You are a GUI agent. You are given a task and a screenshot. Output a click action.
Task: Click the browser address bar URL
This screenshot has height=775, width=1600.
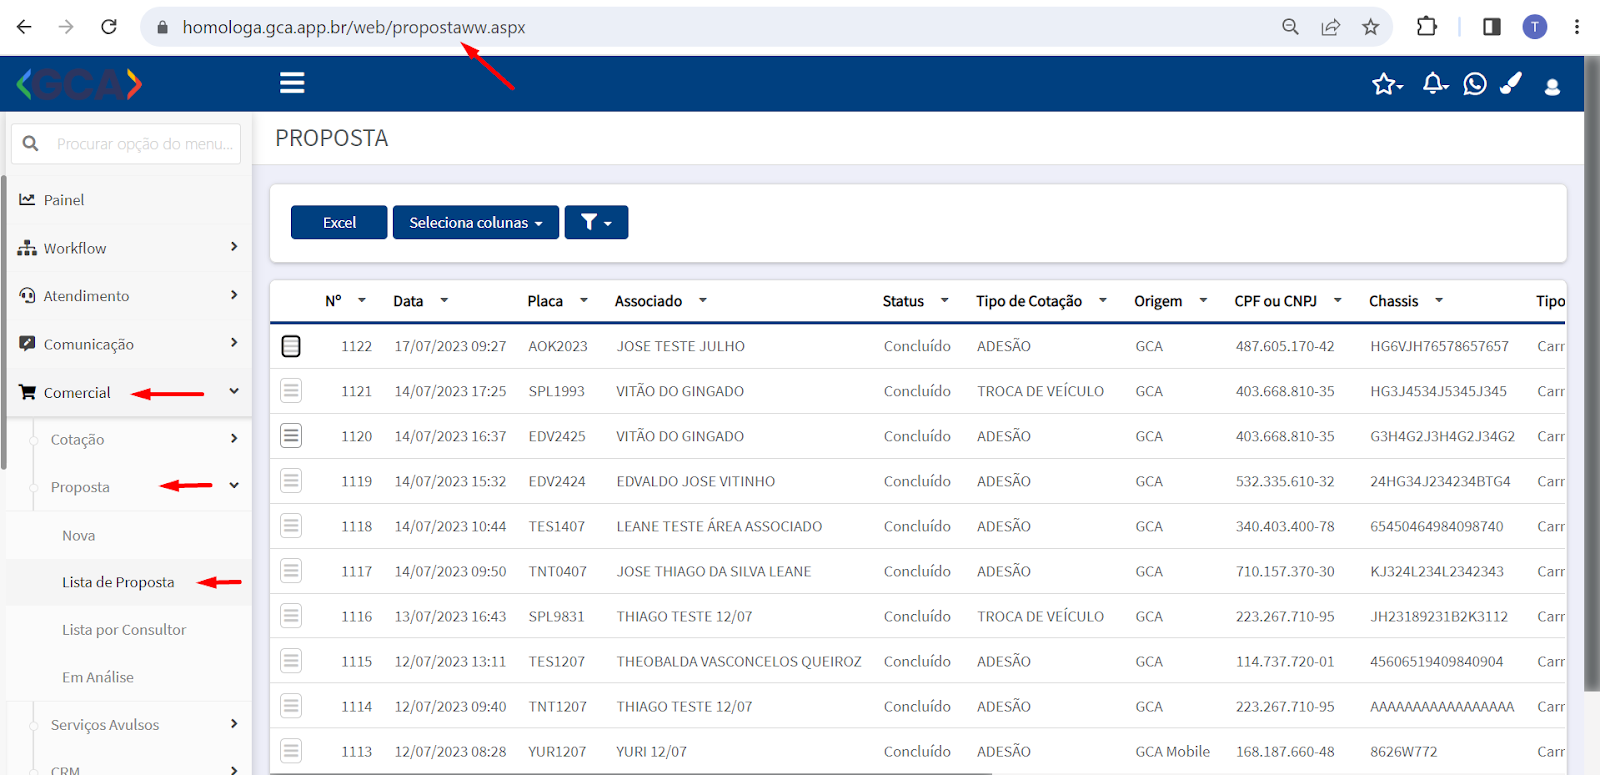[x=354, y=27]
